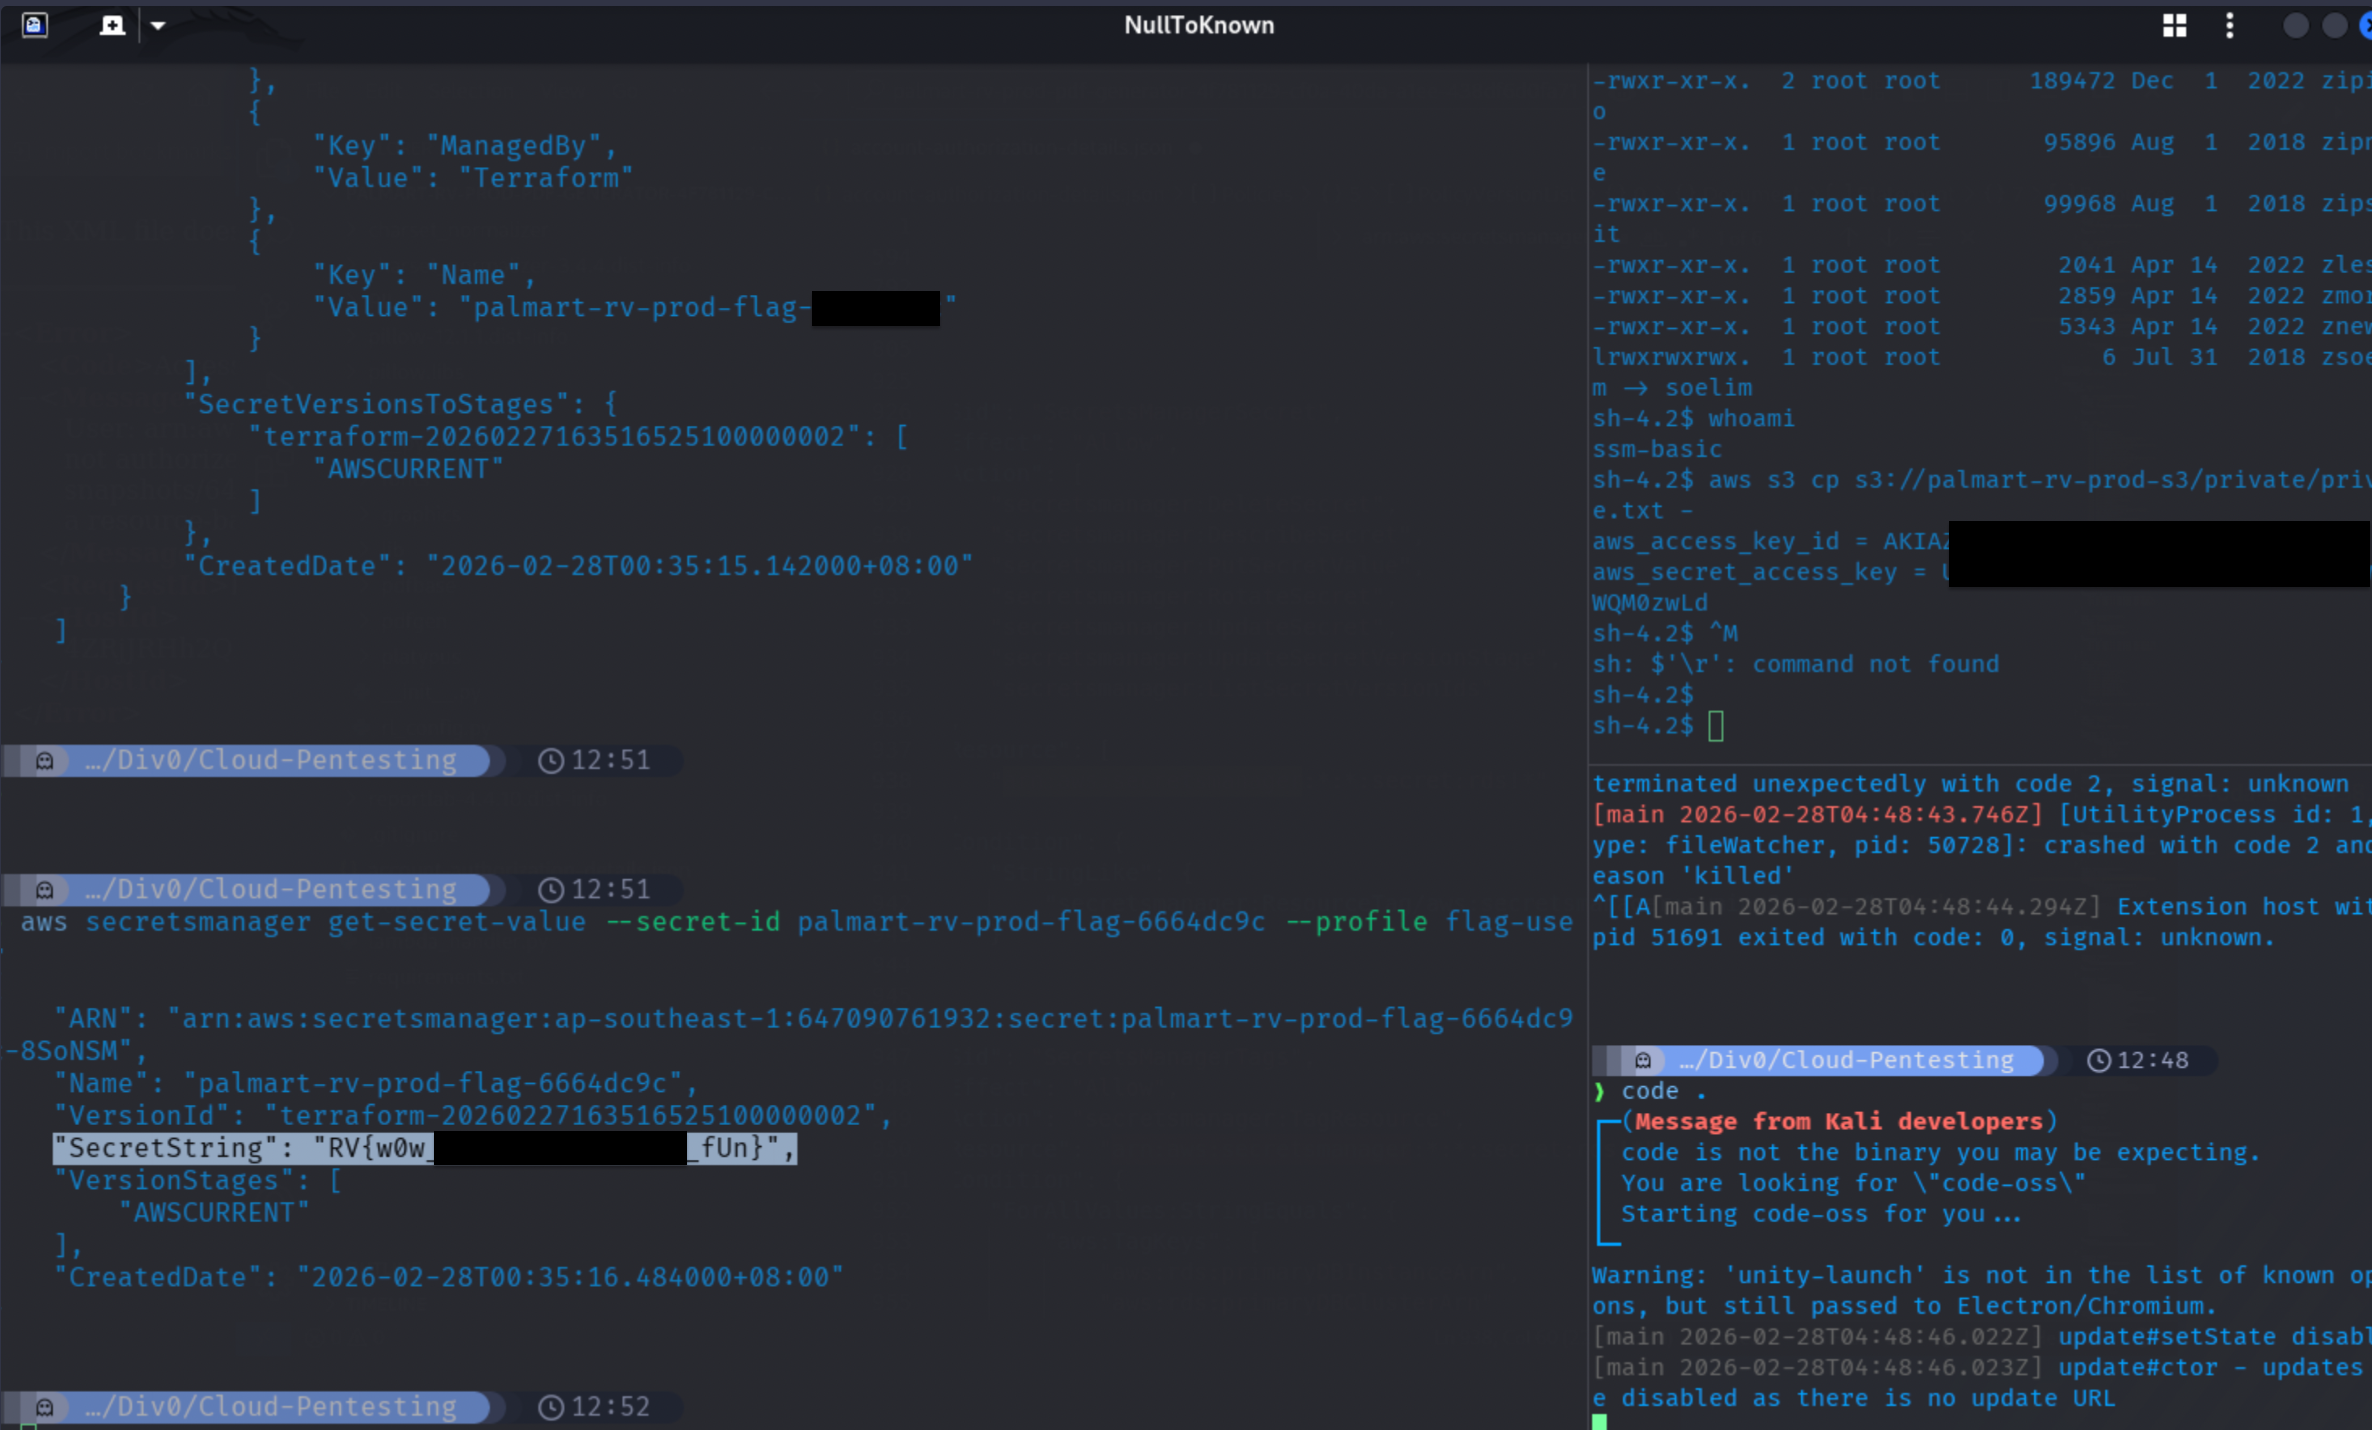The height and width of the screenshot is (1430, 2372).
Task: Open the three-dot kebab menu
Action: click(x=2229, y=25)
